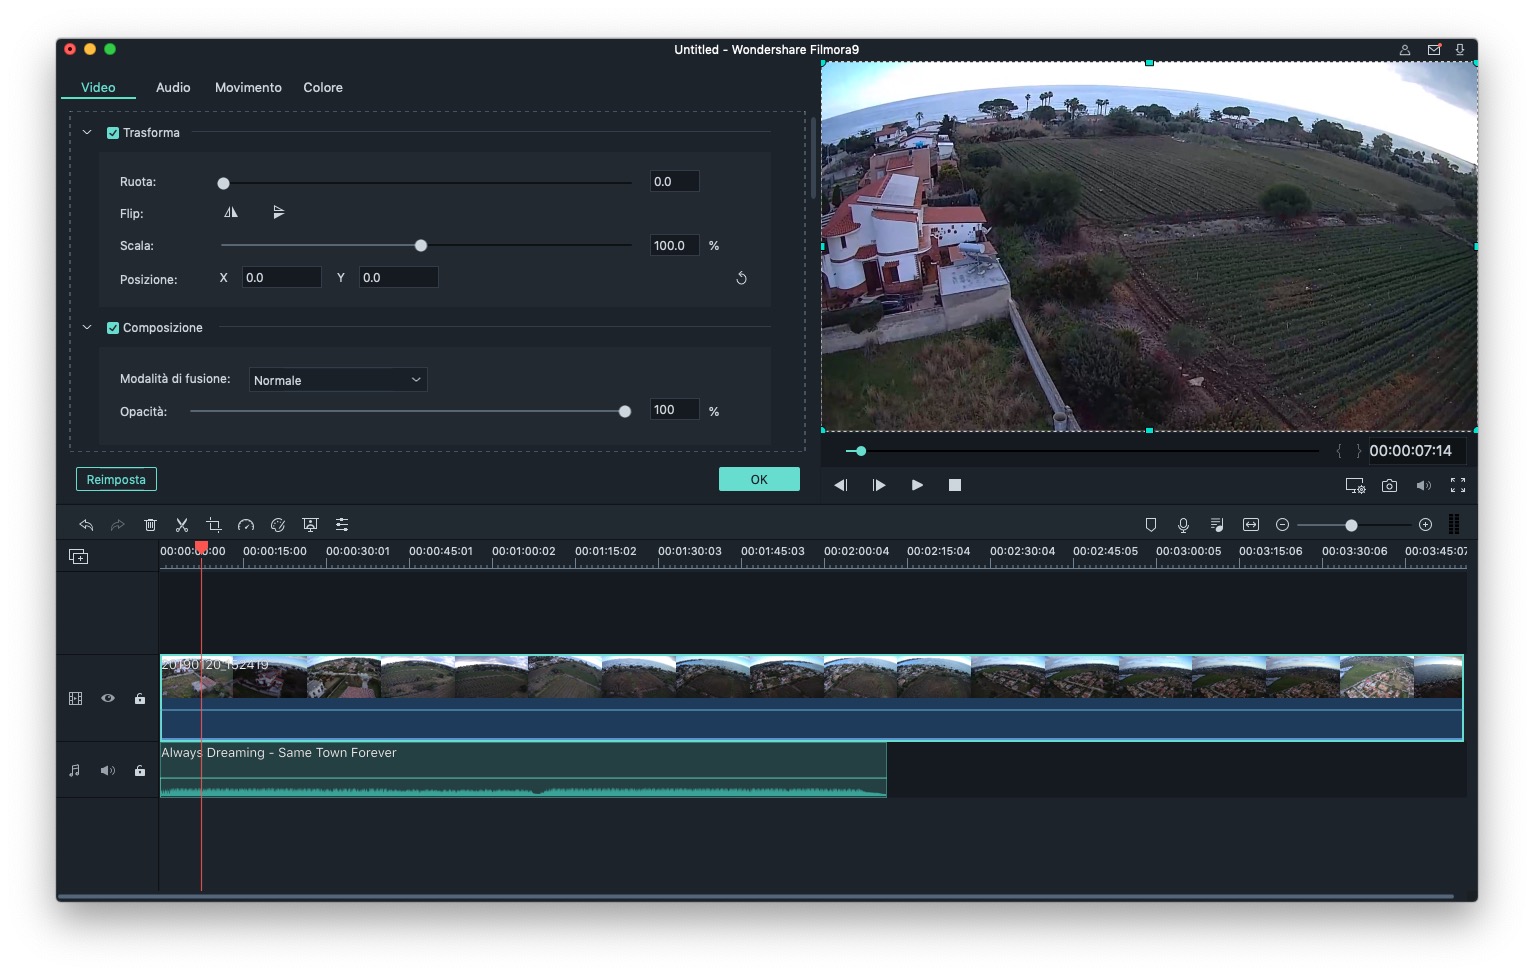The image size is (1534, 976).
Task: Select the Split scissors tool
Action: point(181,524)
